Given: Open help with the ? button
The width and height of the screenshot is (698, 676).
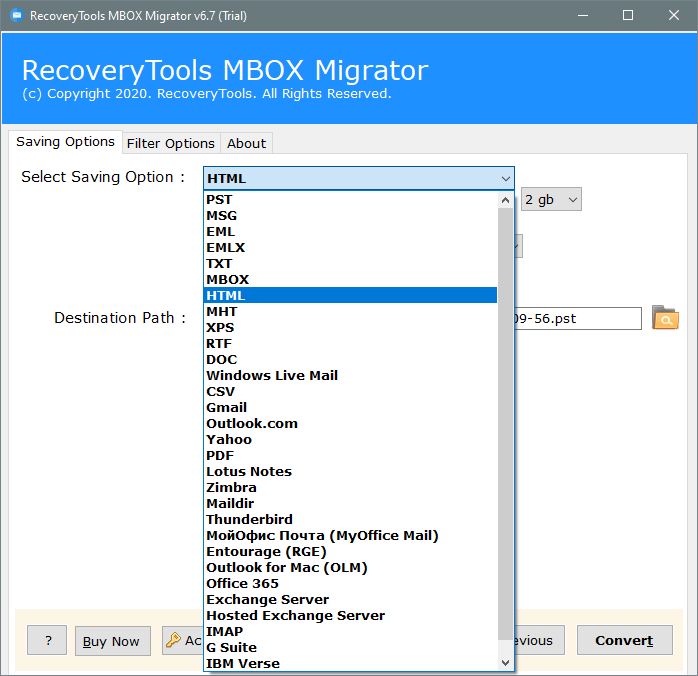Looking at the screenshot, I should coord(47,640).
